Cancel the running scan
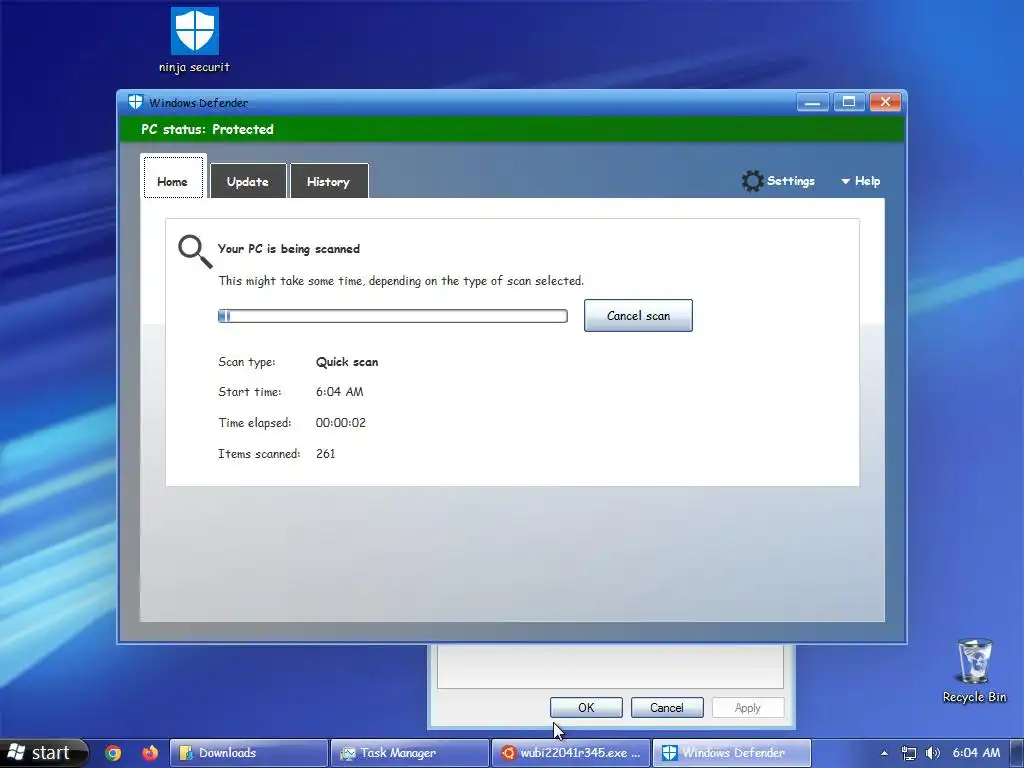 click(638, 315)
